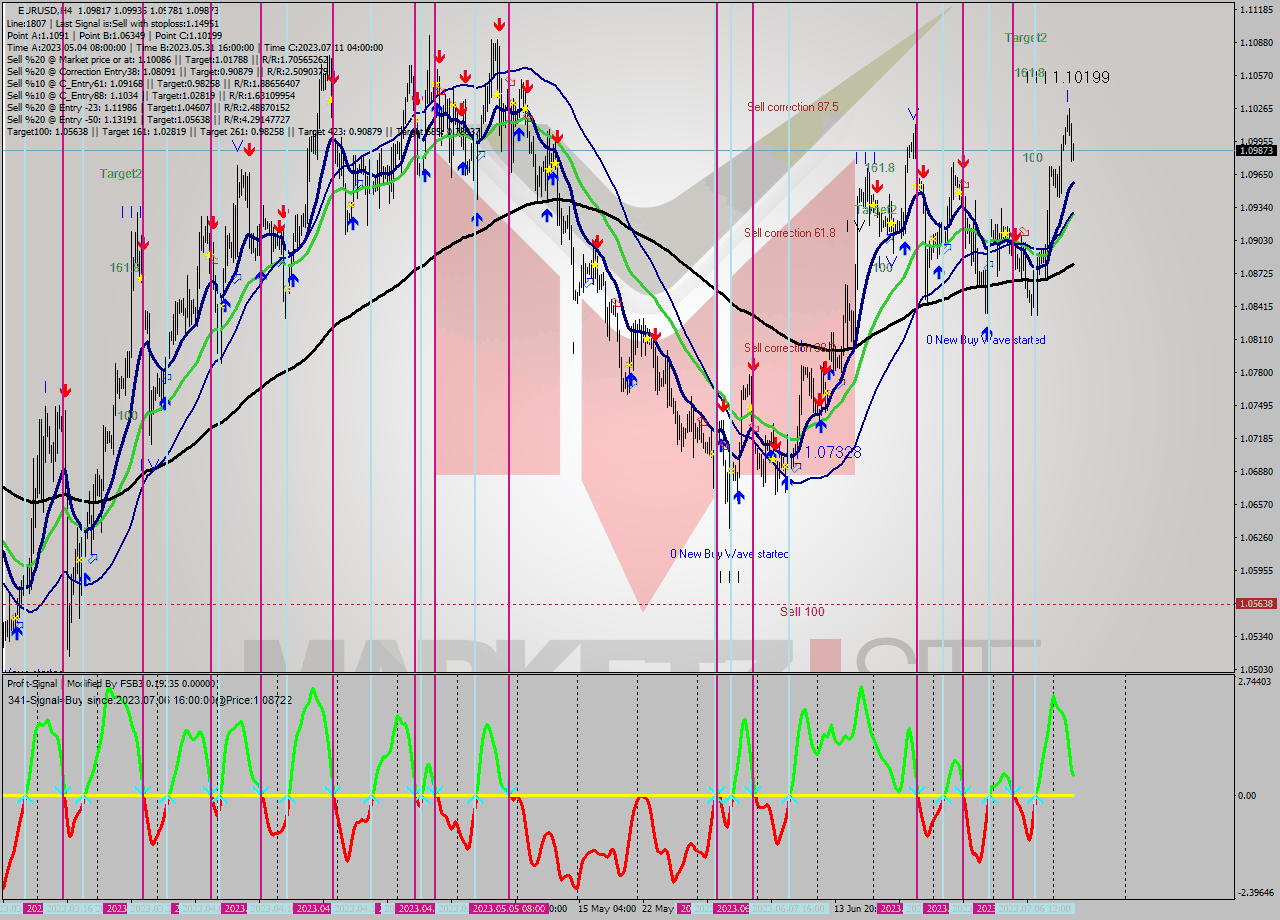Click the 161.8 label beside 1.10199
Viewport: 1280px width, 920px height.
pos(1030,74)
